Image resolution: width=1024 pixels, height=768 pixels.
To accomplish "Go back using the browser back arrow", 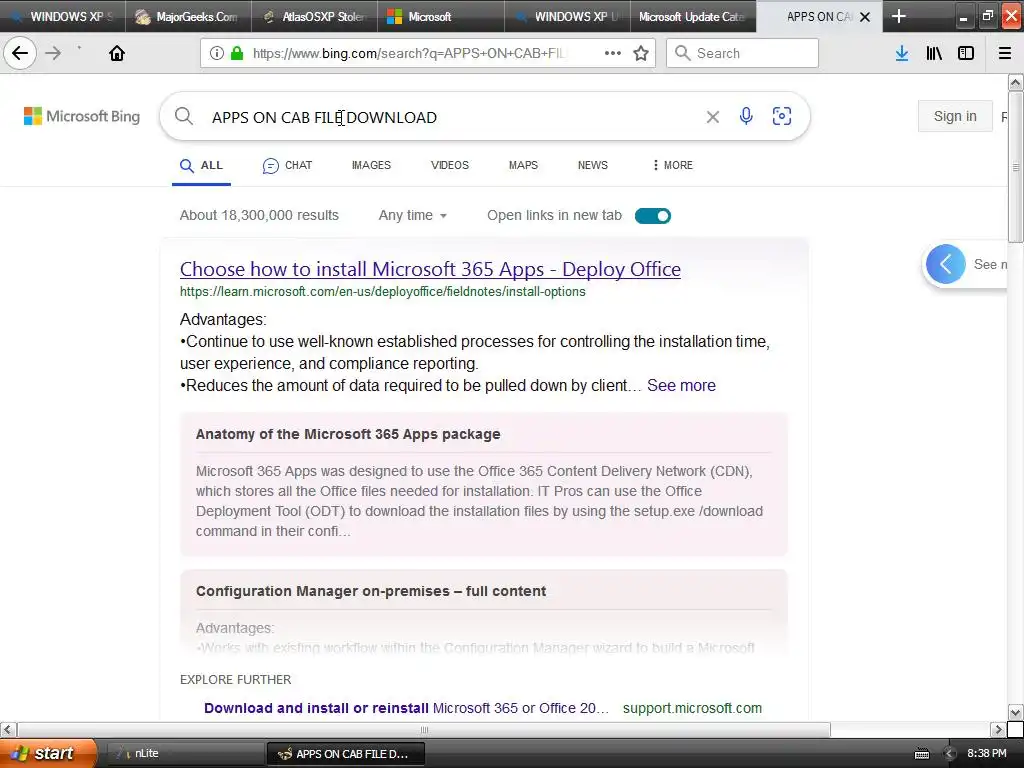I will pos(20,53).
